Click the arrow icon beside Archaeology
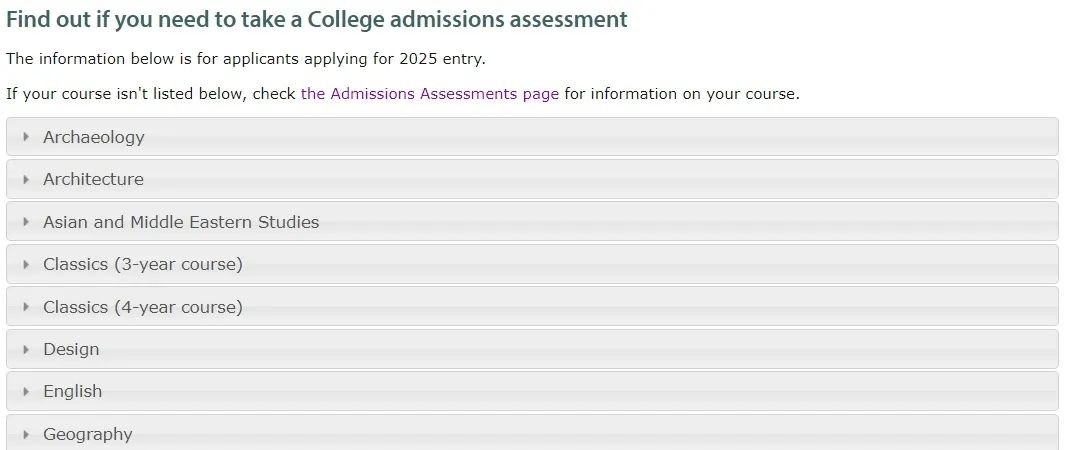This screenshot has width=1066, height=450. (26, 137)
